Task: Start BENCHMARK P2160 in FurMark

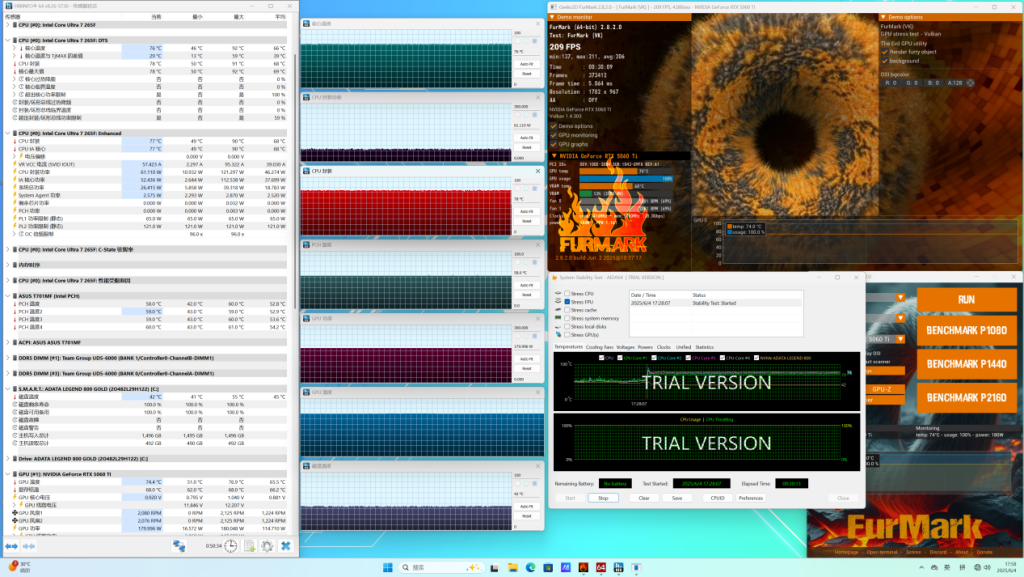Action: click(x=967, y=398)
